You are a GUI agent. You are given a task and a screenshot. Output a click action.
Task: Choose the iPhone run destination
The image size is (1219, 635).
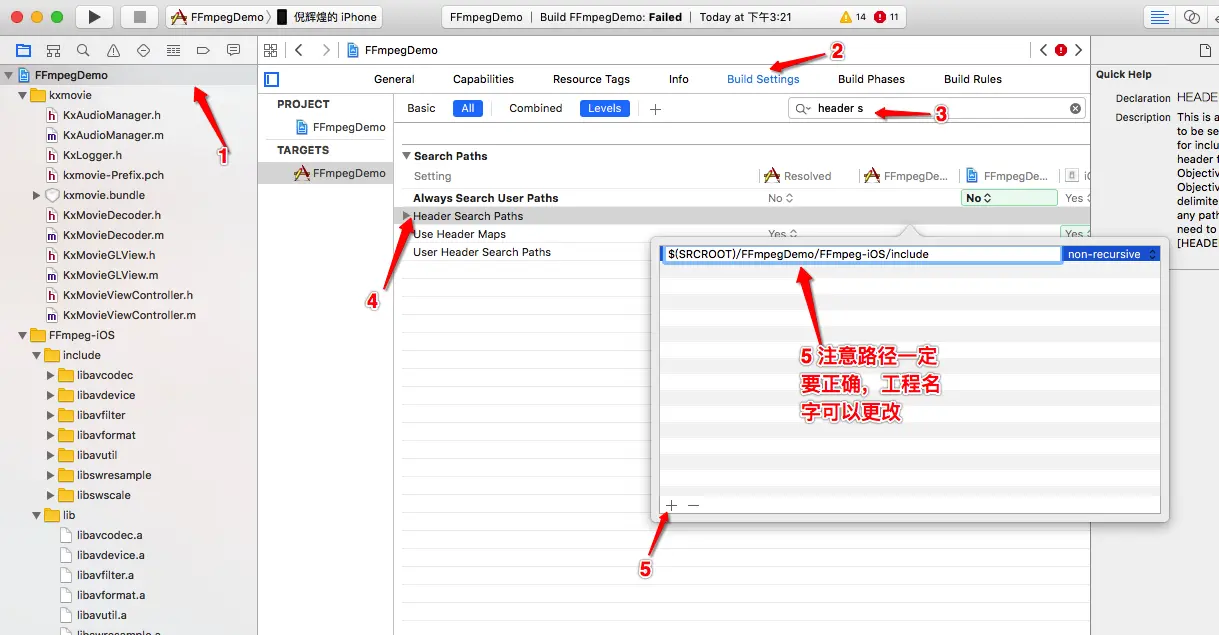tap(327, 17)
